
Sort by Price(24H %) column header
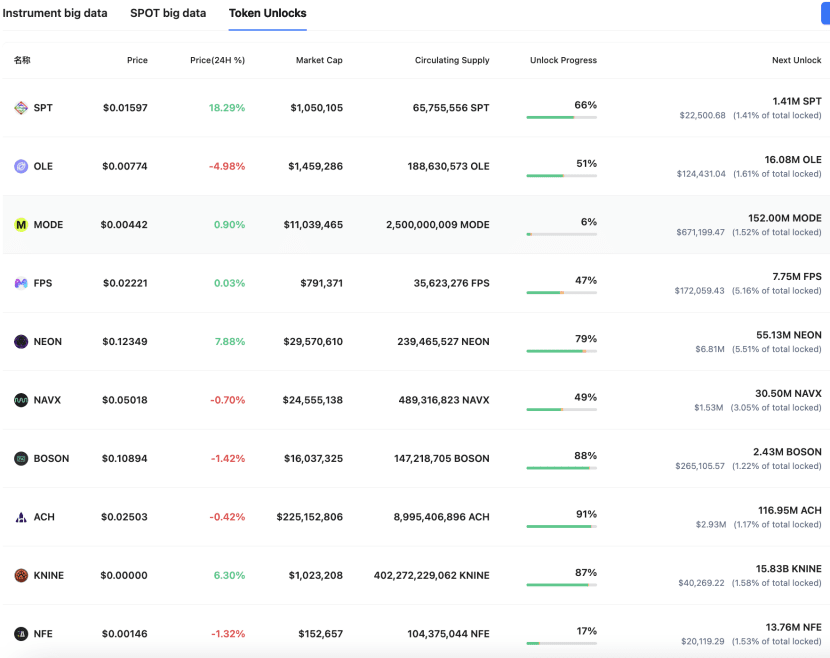tap(217, 61)
